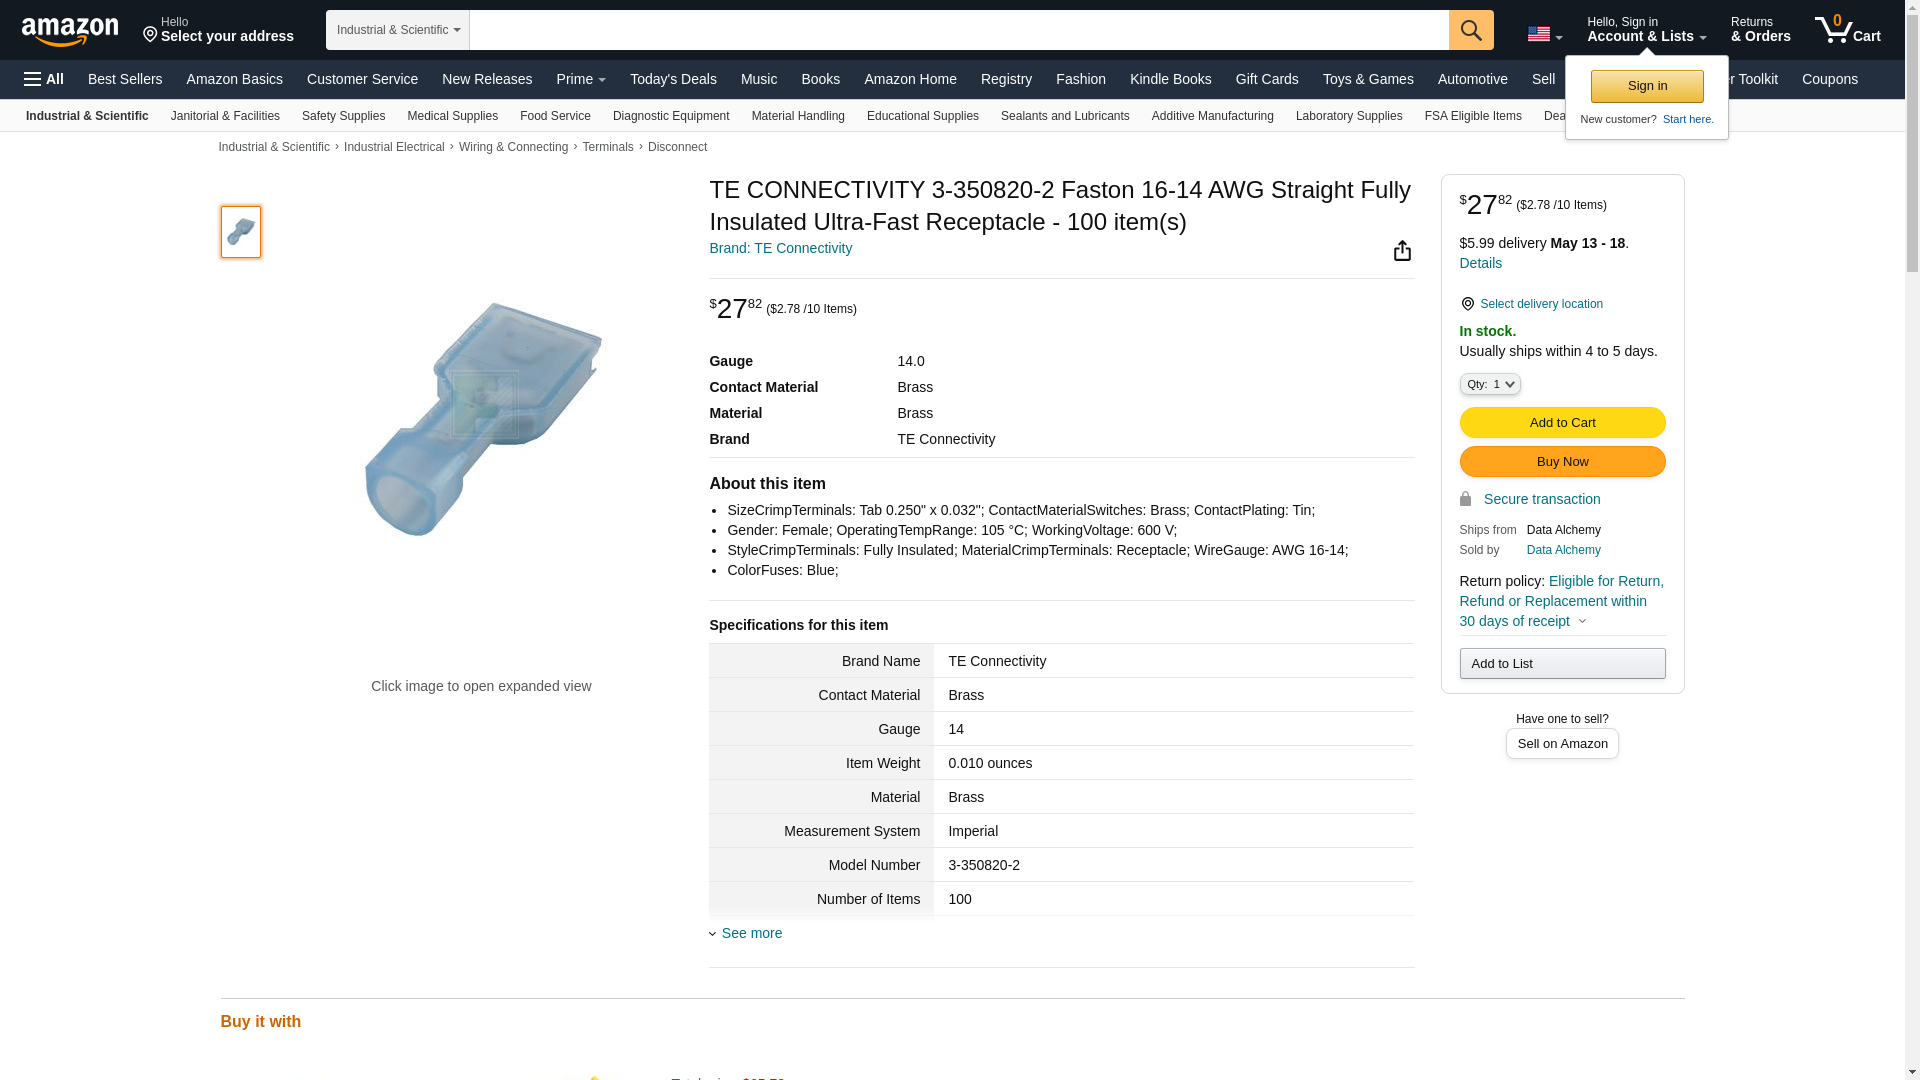
Task: Open Today's Deals in the nav bar
Action: coord(673,79)
